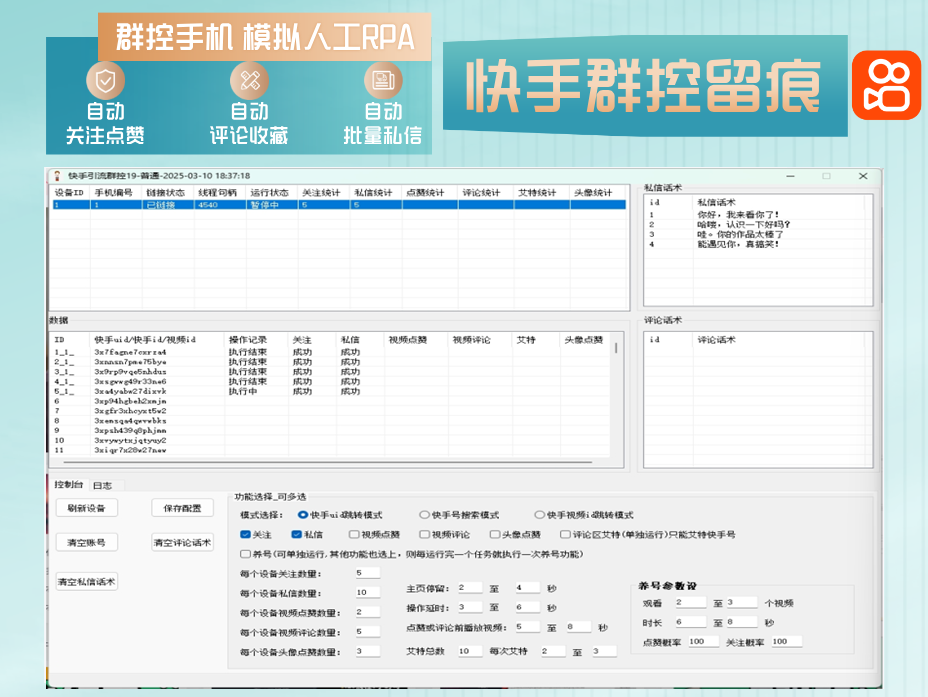Click the 关注统计 column header

[x=323, y=193]
